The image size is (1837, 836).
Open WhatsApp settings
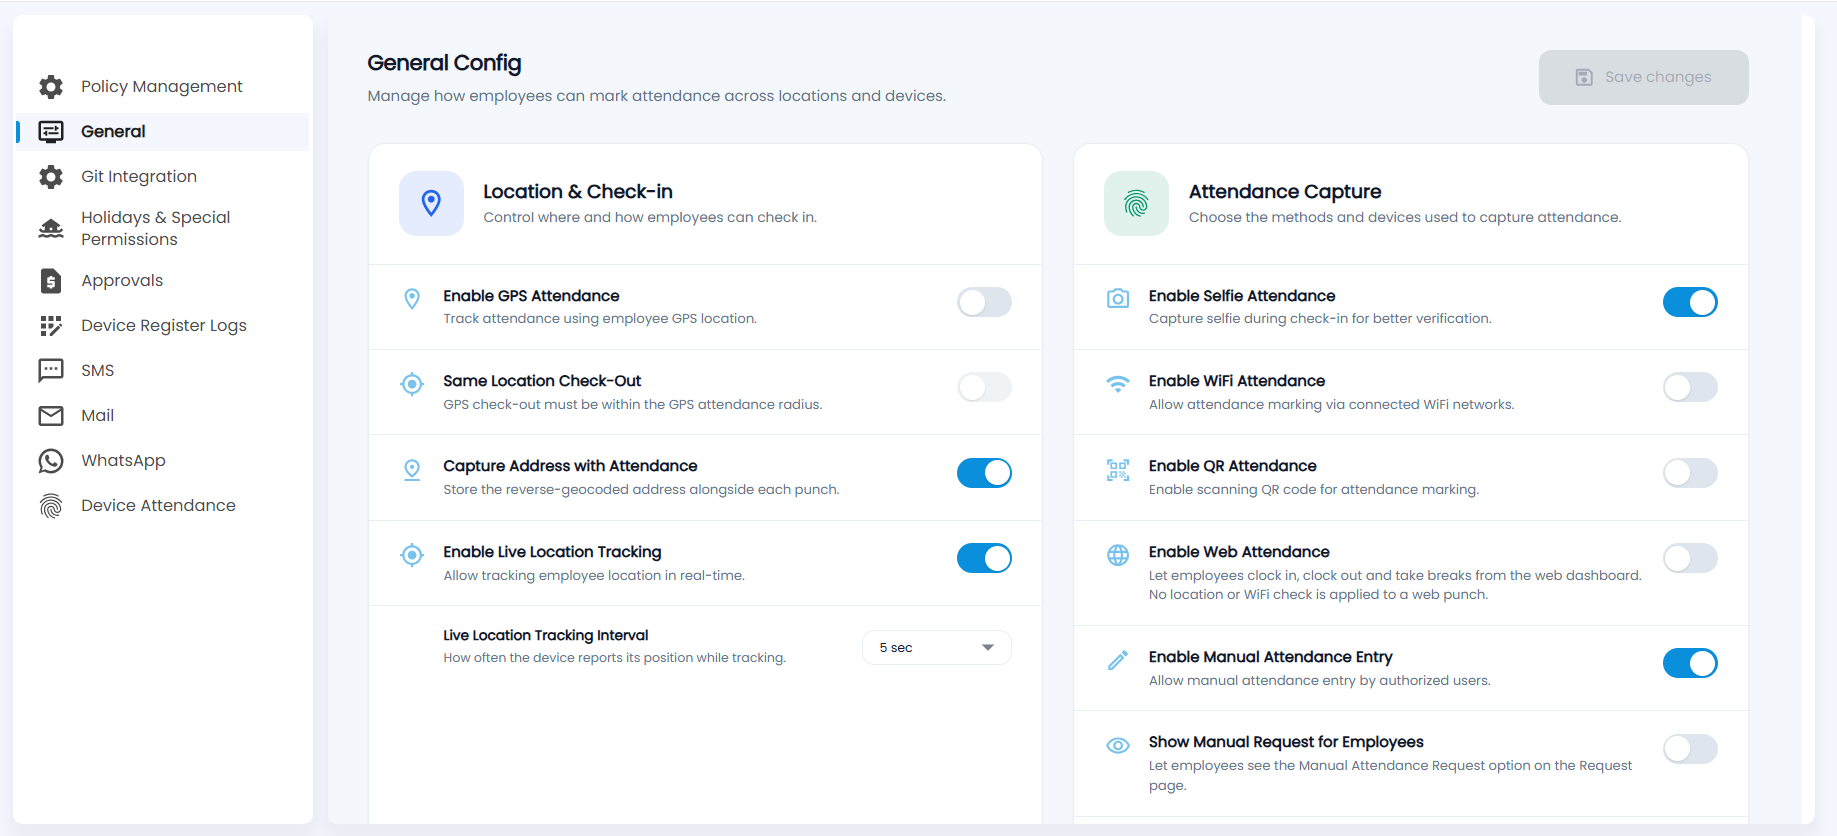(162, 461)
